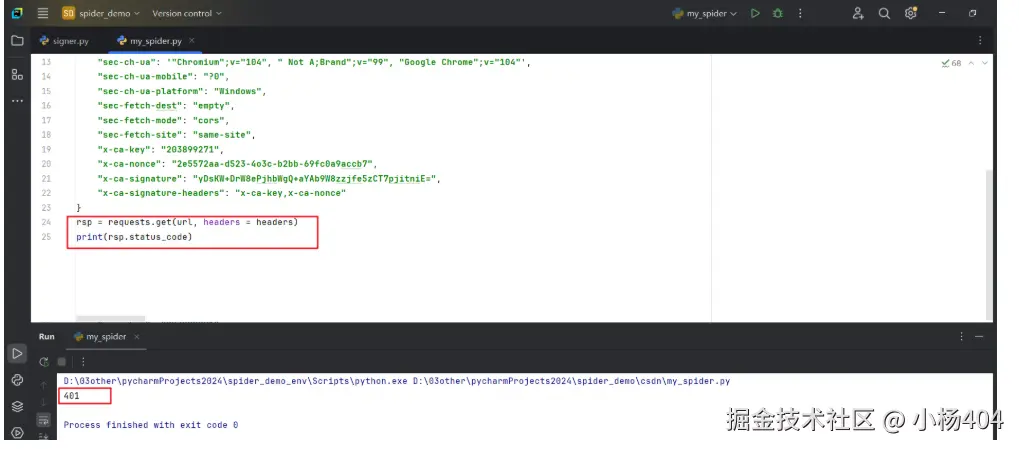Open editor tabs options menu
Image resolution: width=1019 pixels, height=449 pixels.
tap(980, 40)
